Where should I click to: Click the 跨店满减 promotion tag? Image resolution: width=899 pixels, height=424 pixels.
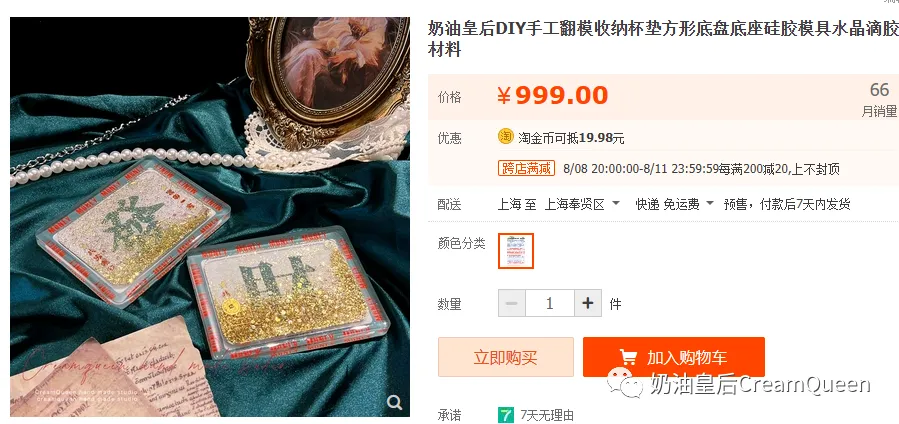(526, 168)
